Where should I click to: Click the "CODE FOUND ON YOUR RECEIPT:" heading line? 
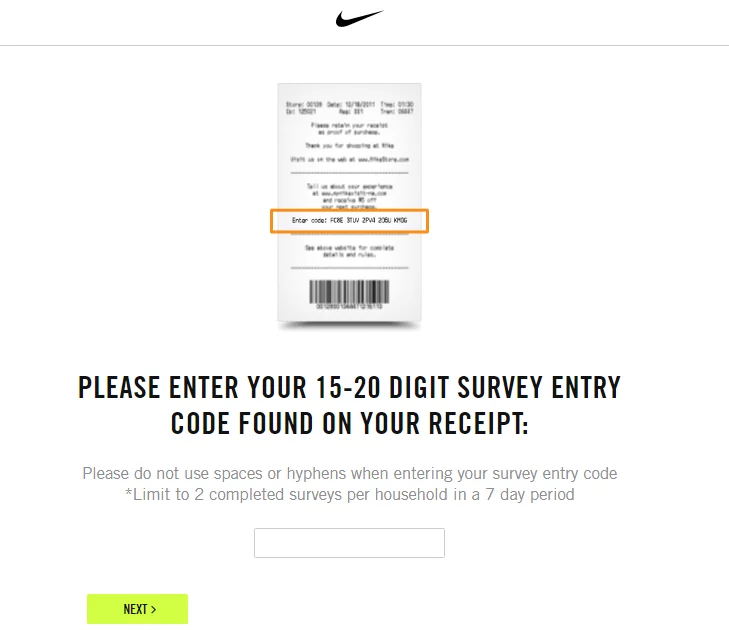coord(349,423)
